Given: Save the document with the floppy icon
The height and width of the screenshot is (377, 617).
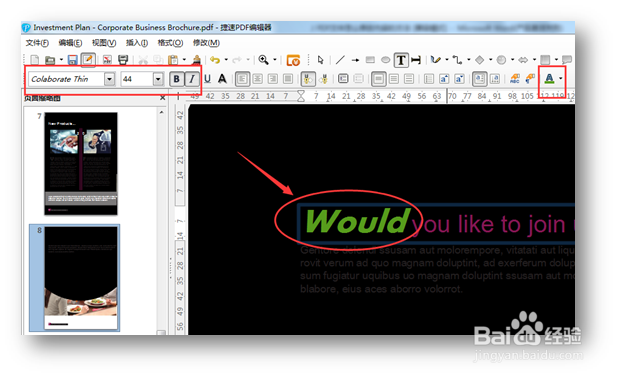Looking at the screenshot, I should (x=72, y=60).
